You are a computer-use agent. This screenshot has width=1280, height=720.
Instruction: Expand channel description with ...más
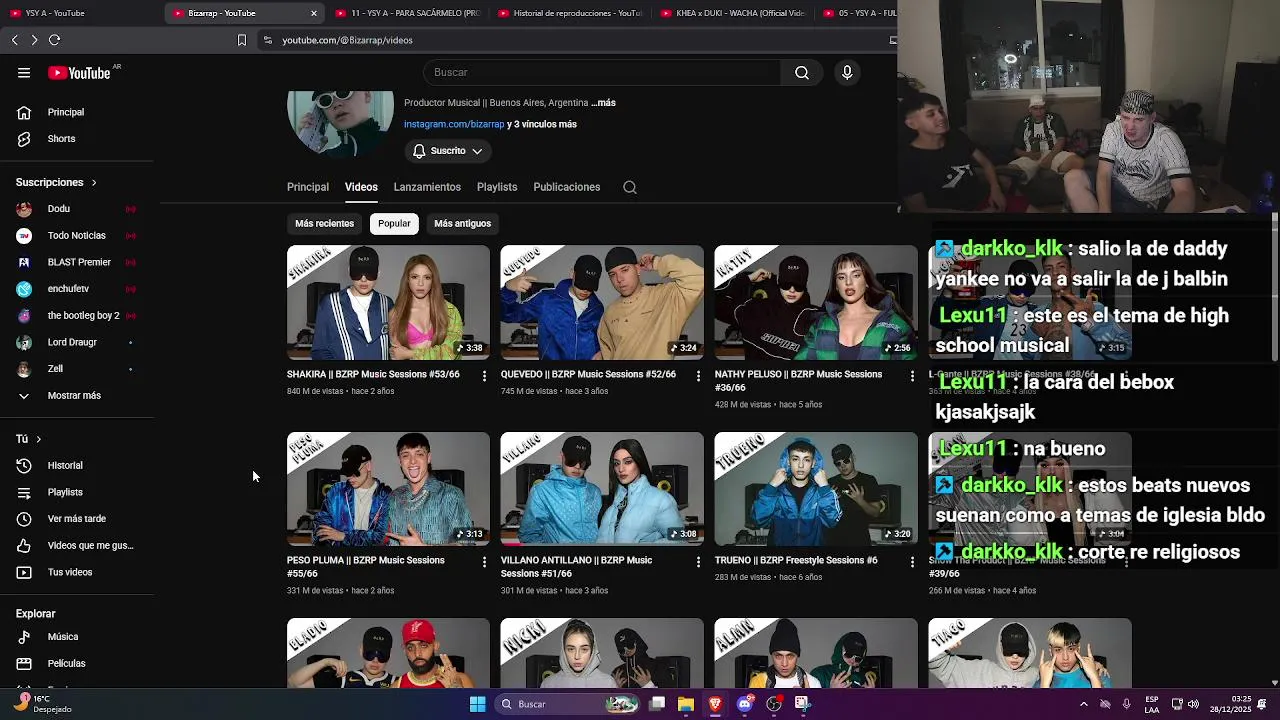[603, 103]
